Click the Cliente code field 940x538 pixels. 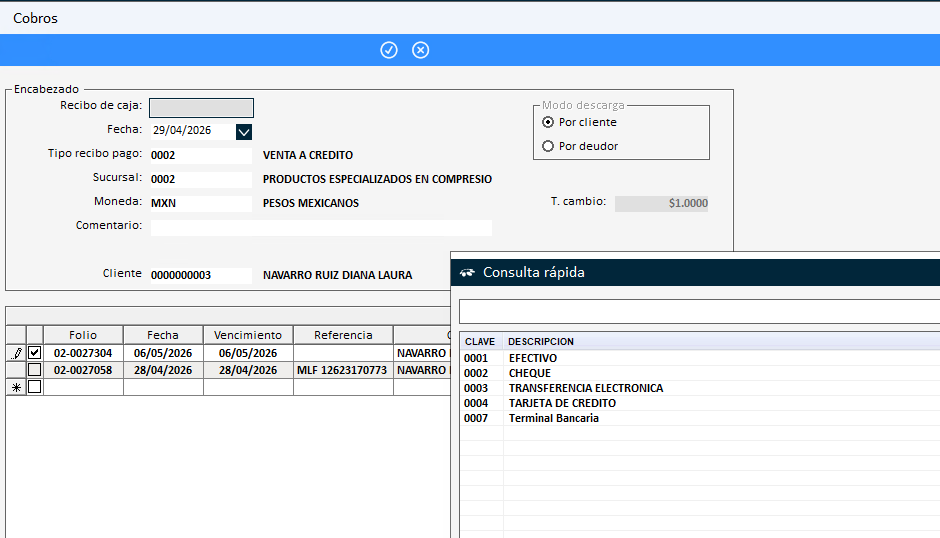201,275
